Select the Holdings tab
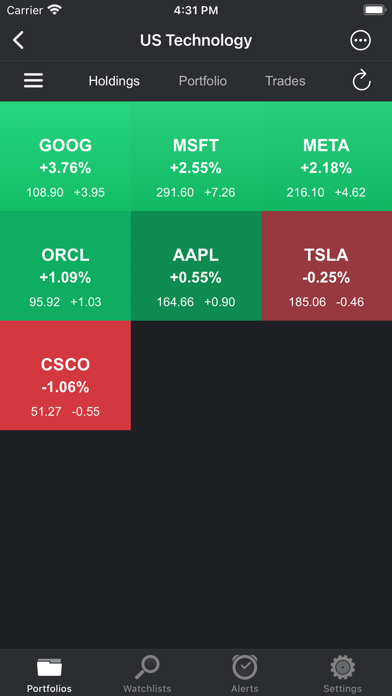This screenshot has height=696, width=392. 114,81
